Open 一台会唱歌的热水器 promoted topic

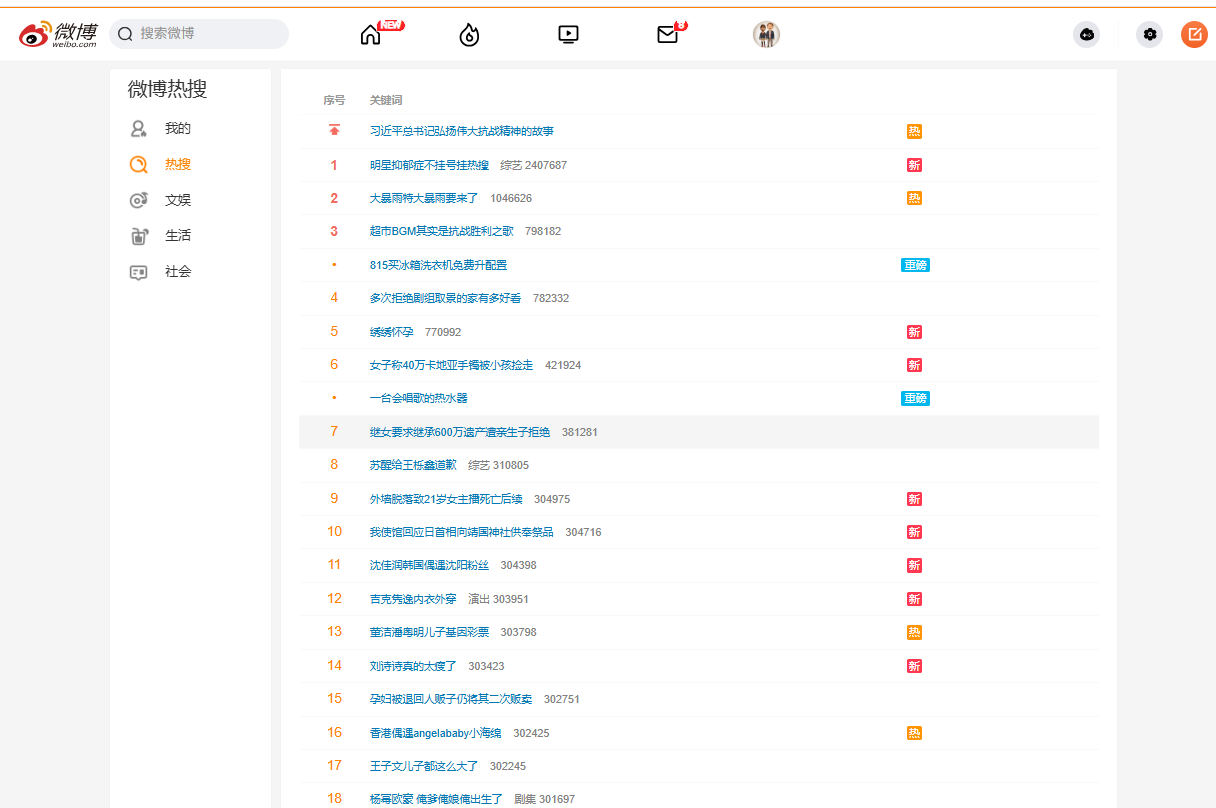418,398
